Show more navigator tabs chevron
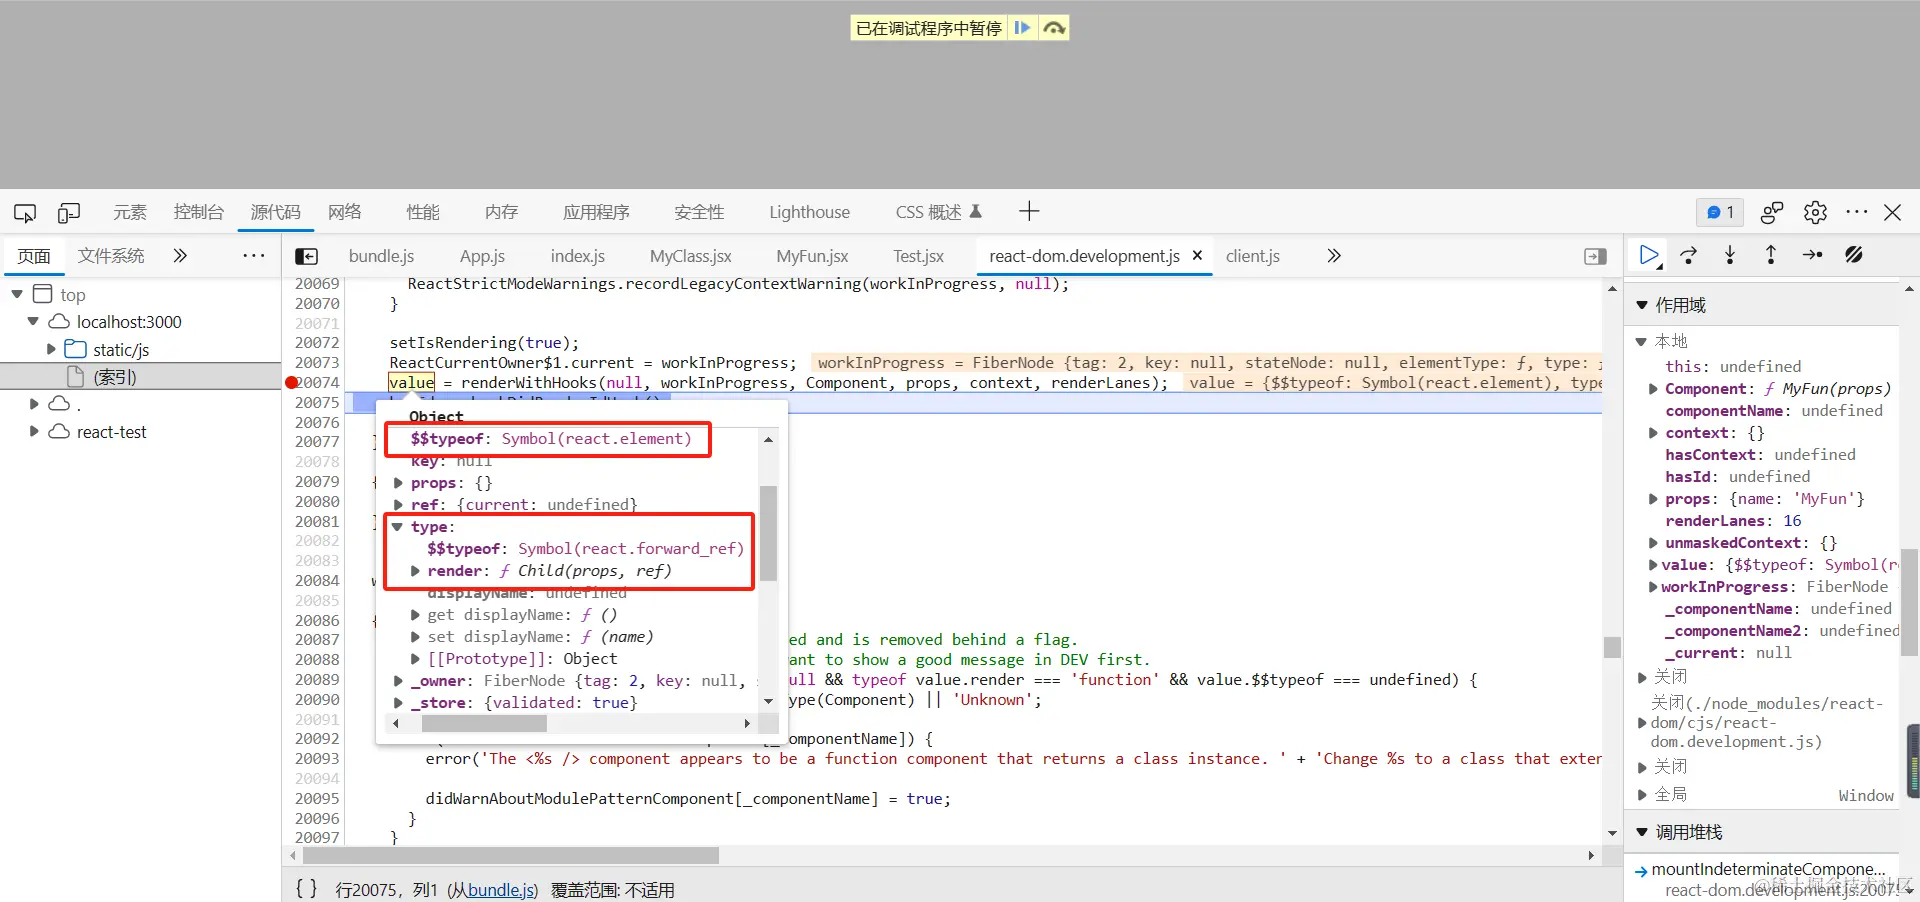Viewport: 1920px width, 902px height. click(x=180, y=255)
